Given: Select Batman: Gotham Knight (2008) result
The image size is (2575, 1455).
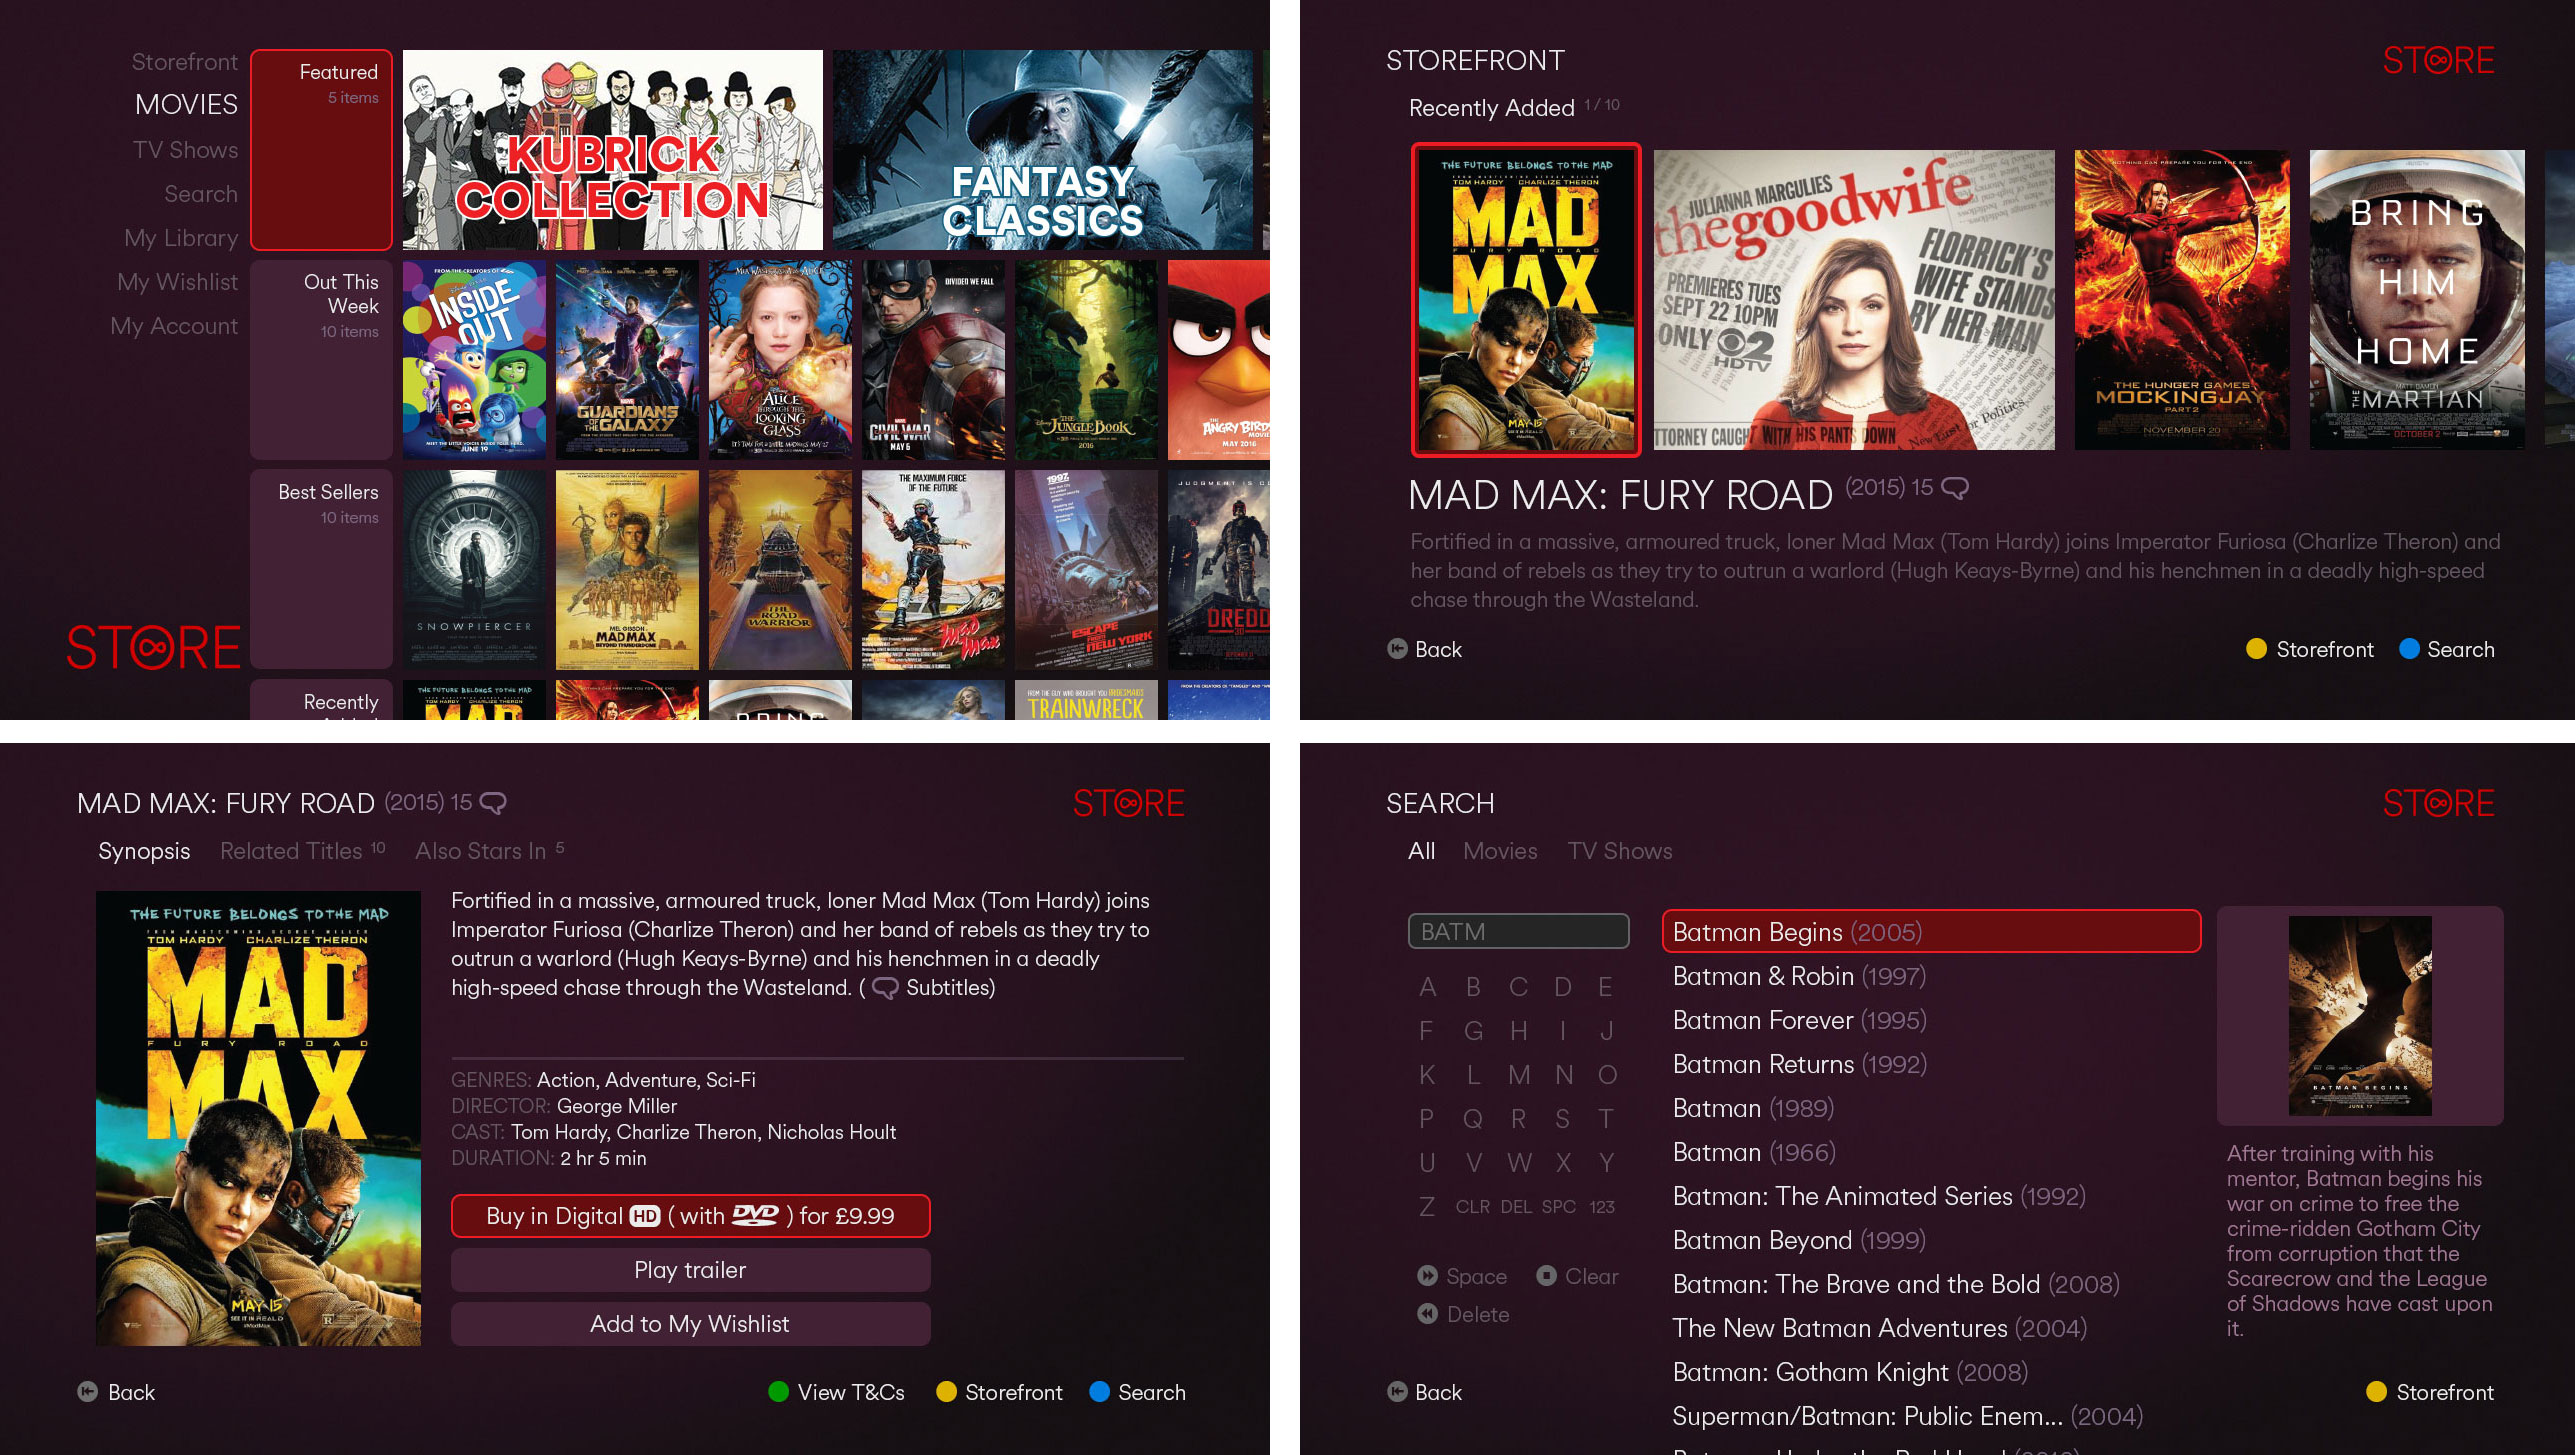Looking at the screenshot, I should click(x=1850, y=1372).
